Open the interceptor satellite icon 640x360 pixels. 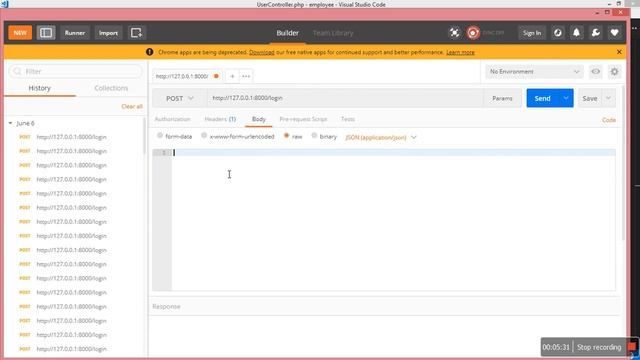click(454, 33)
